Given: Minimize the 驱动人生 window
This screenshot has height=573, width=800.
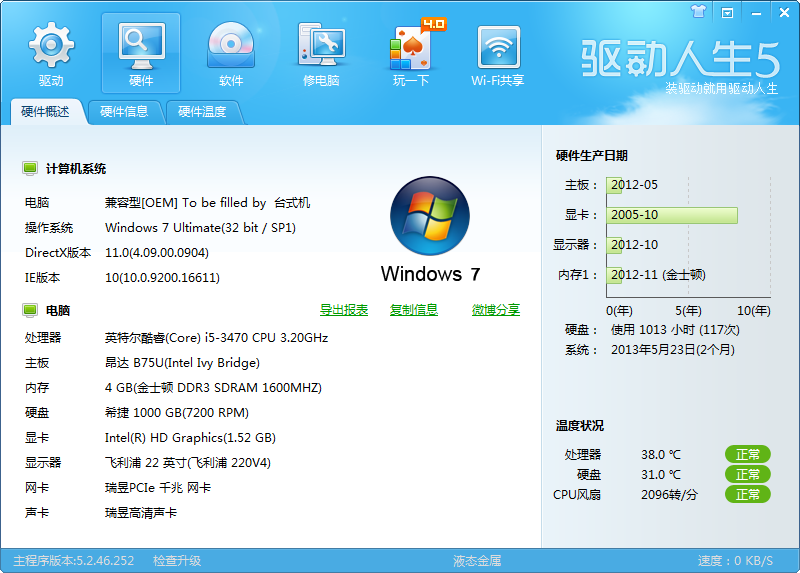Looking at the screenshot, I should 756,14.
